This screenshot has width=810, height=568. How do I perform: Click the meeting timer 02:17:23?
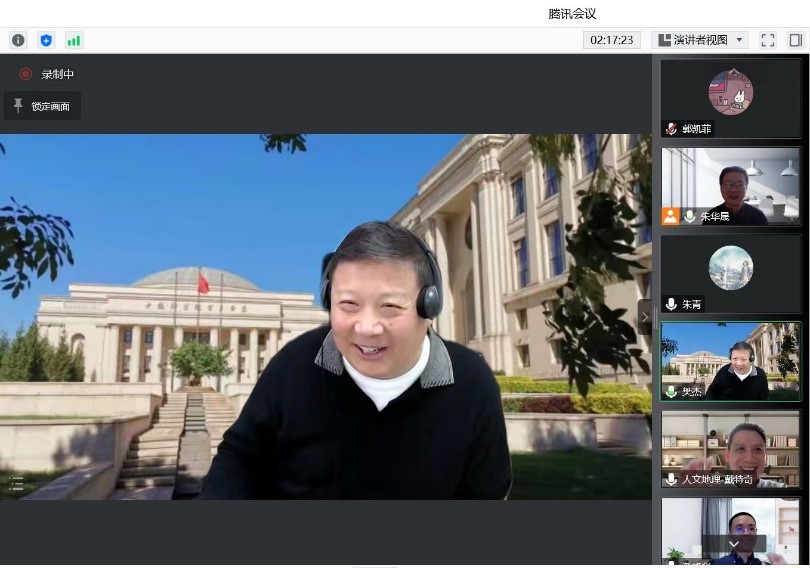click(x=611, y=40)
